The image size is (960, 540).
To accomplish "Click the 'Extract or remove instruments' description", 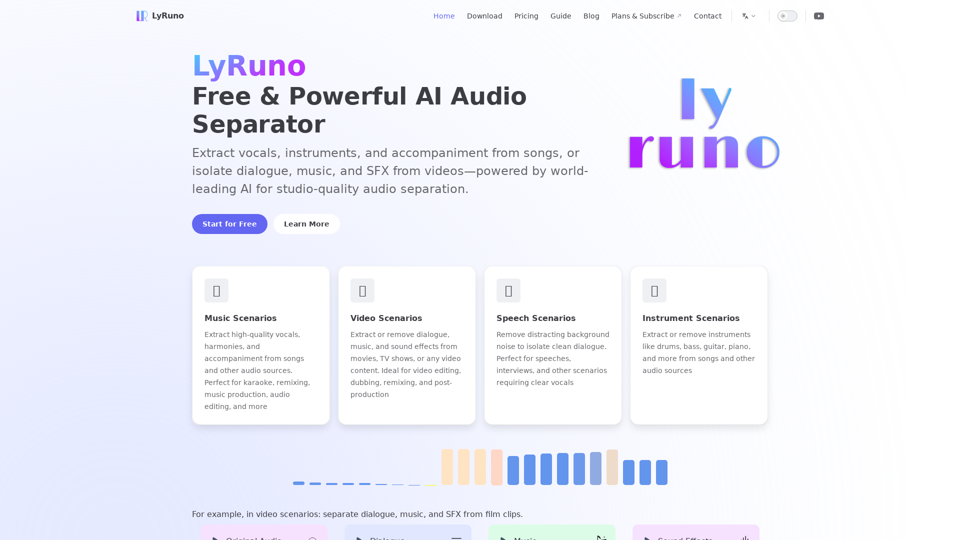I will point(699,353).
